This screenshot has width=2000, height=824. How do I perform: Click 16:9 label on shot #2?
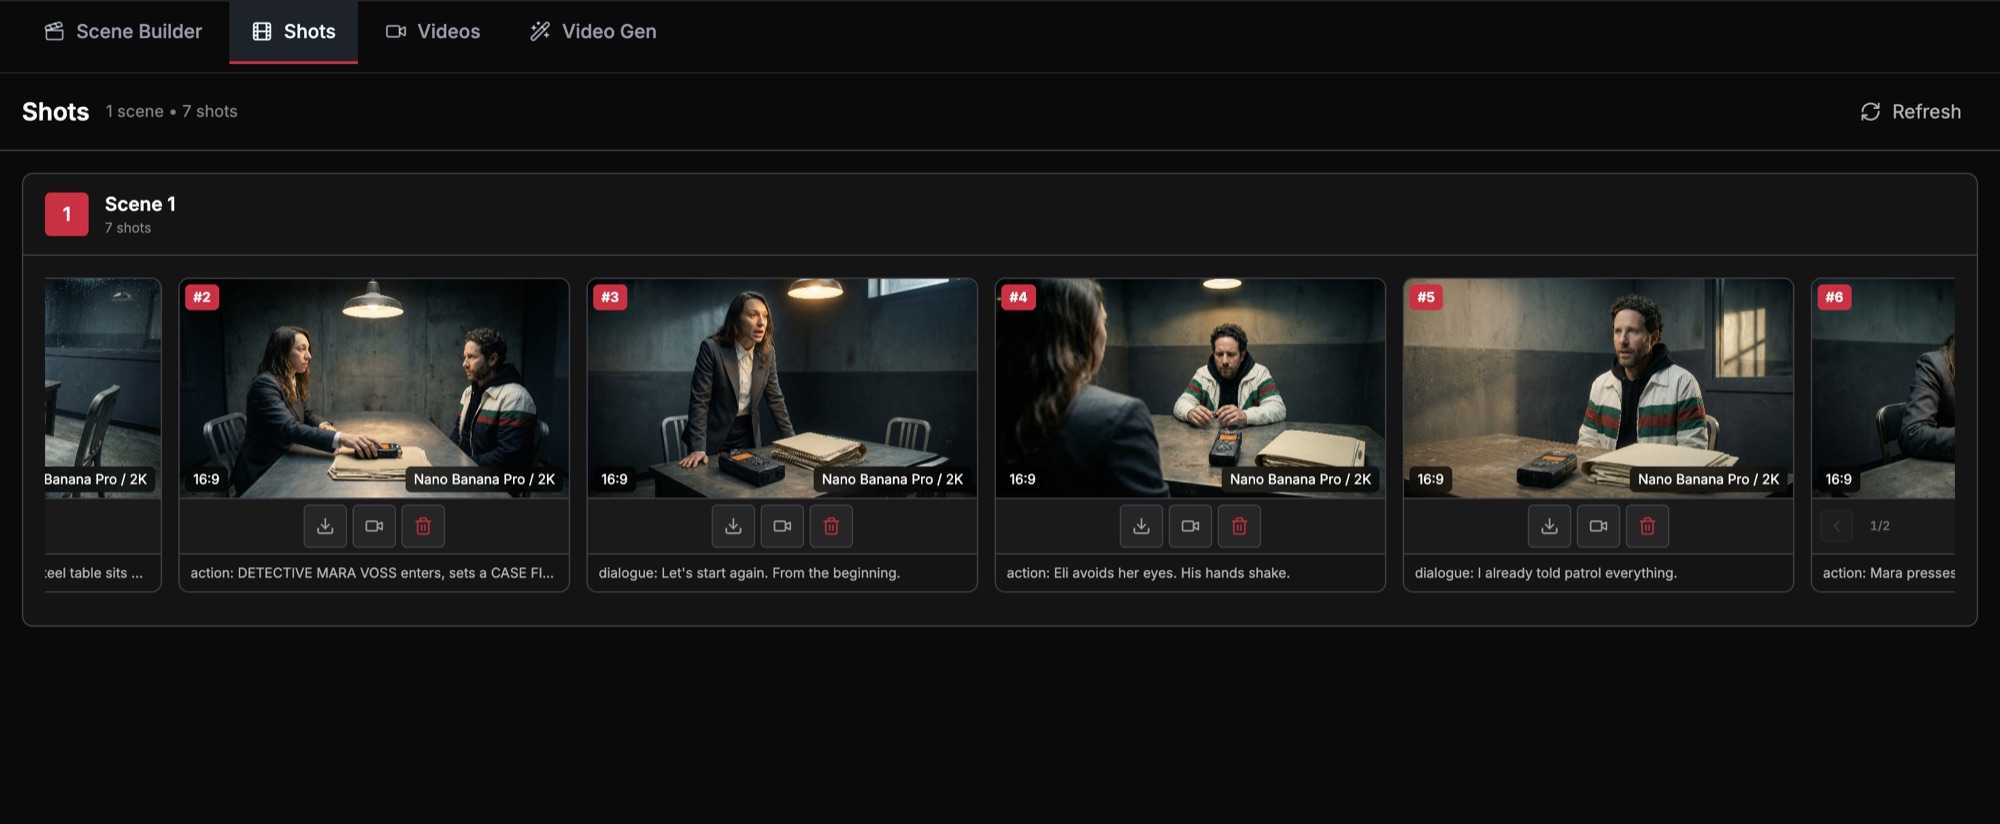pyautogui.click(x=206, y=480)
